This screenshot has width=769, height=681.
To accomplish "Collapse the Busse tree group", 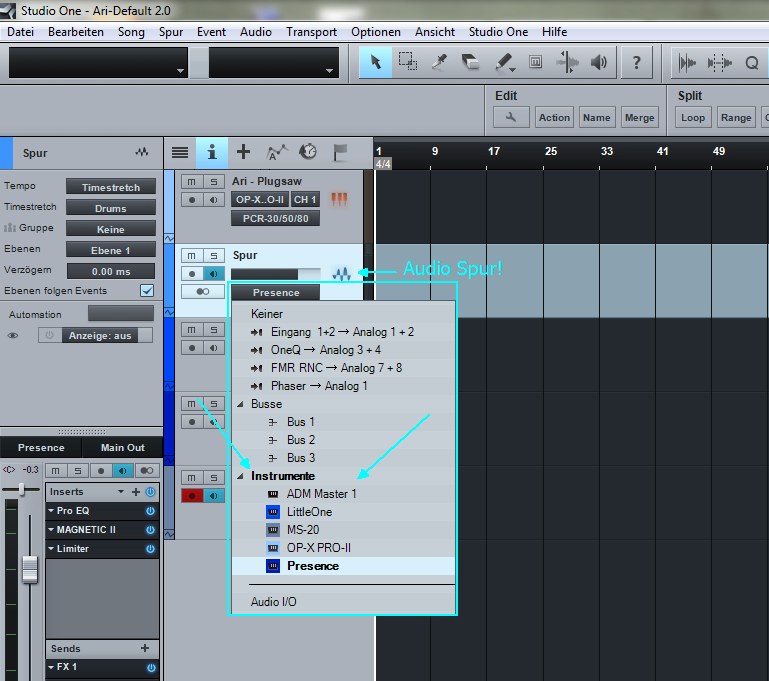I will 240,404.
